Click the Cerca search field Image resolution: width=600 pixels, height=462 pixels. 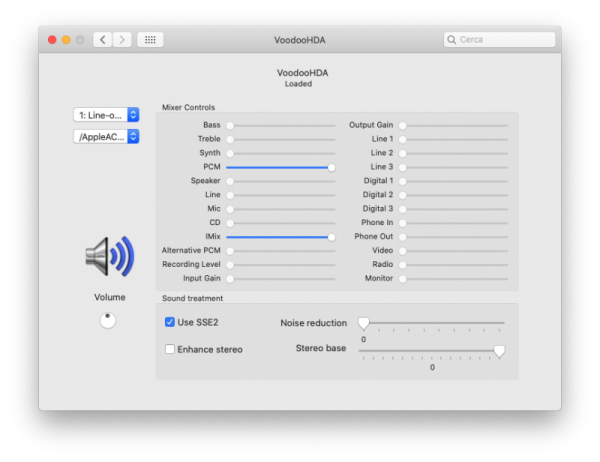coord(499,39)
